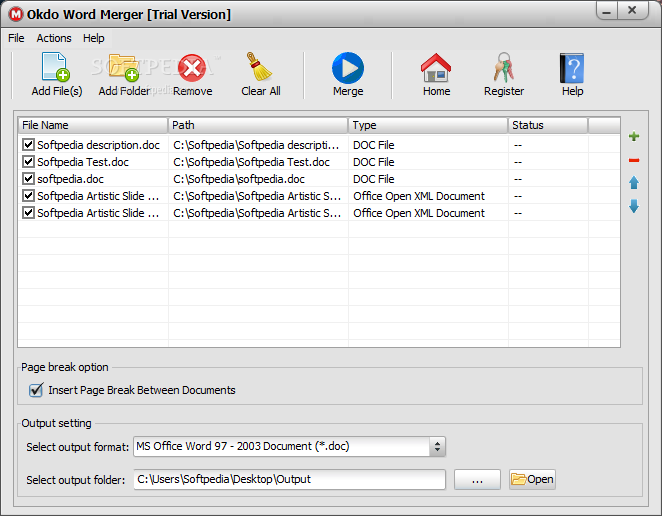Uncheck the softpedia.doc checkbox
Image resolution: width=662 pixels, height=516 pixels.
28,179
